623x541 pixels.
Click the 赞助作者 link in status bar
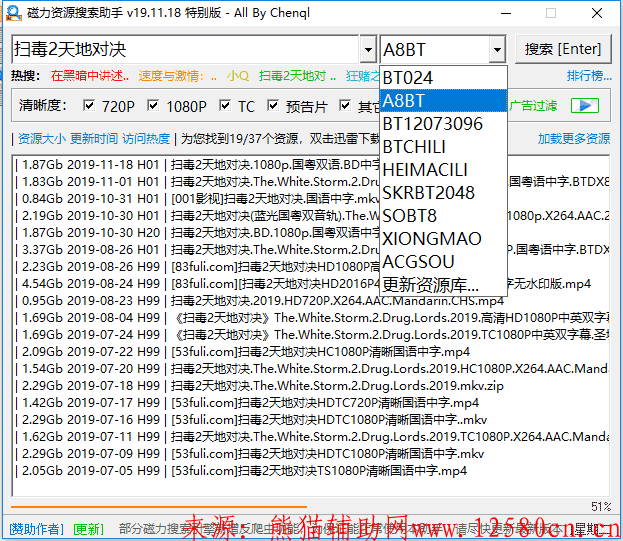(x=34, y=528)
